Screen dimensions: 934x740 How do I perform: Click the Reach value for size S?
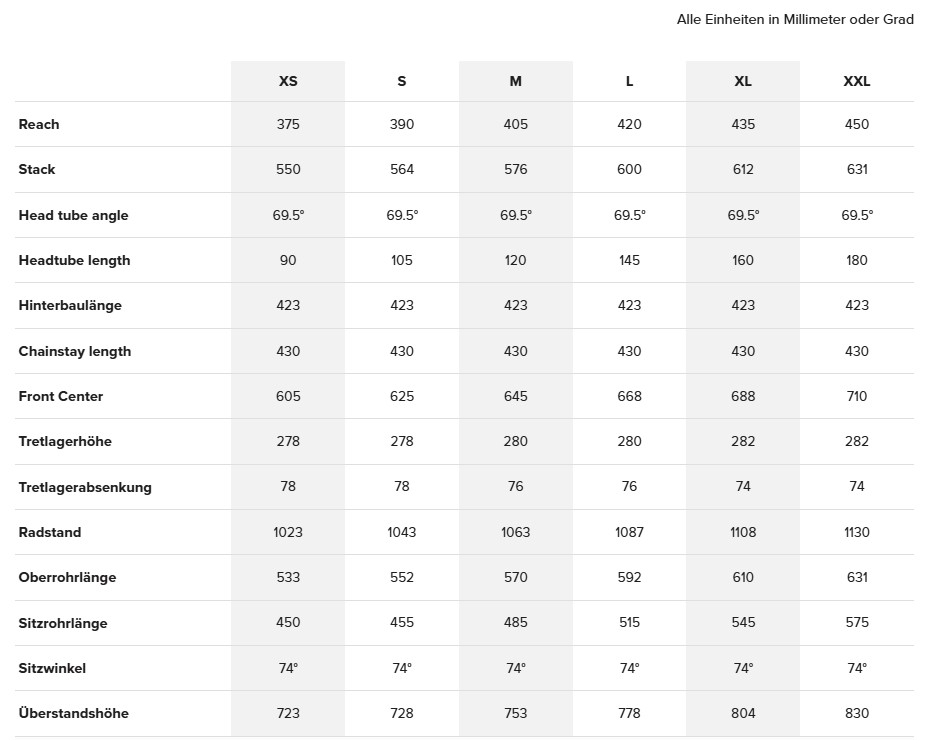[402, 124]
